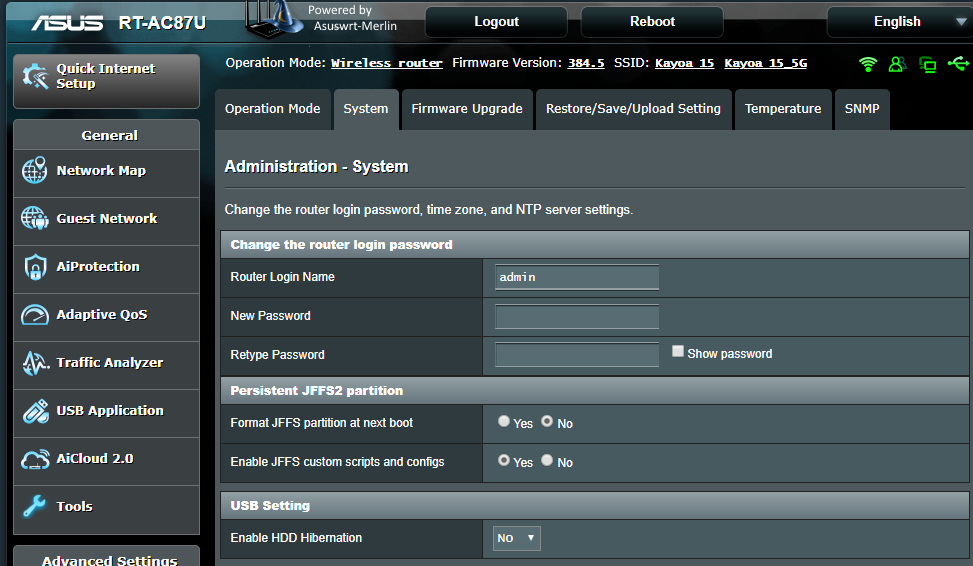This screenshot has height=566, width=973.
Task: Click the green USB status icon
Action: point(958,64)
